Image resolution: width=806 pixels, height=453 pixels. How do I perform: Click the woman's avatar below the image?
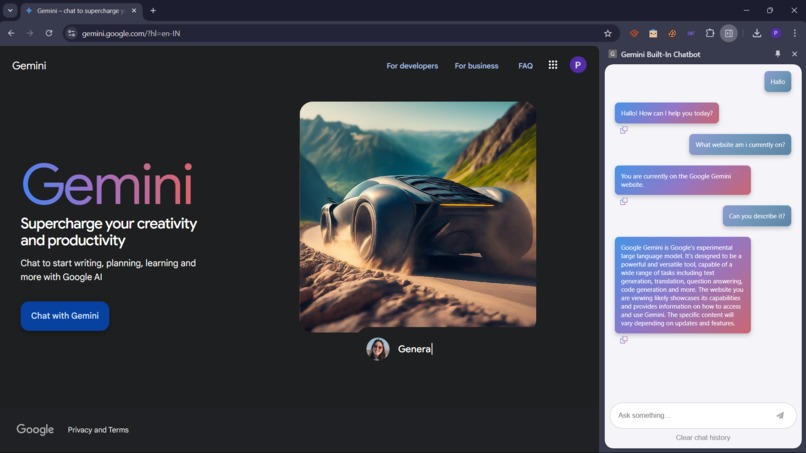[378, 349]
